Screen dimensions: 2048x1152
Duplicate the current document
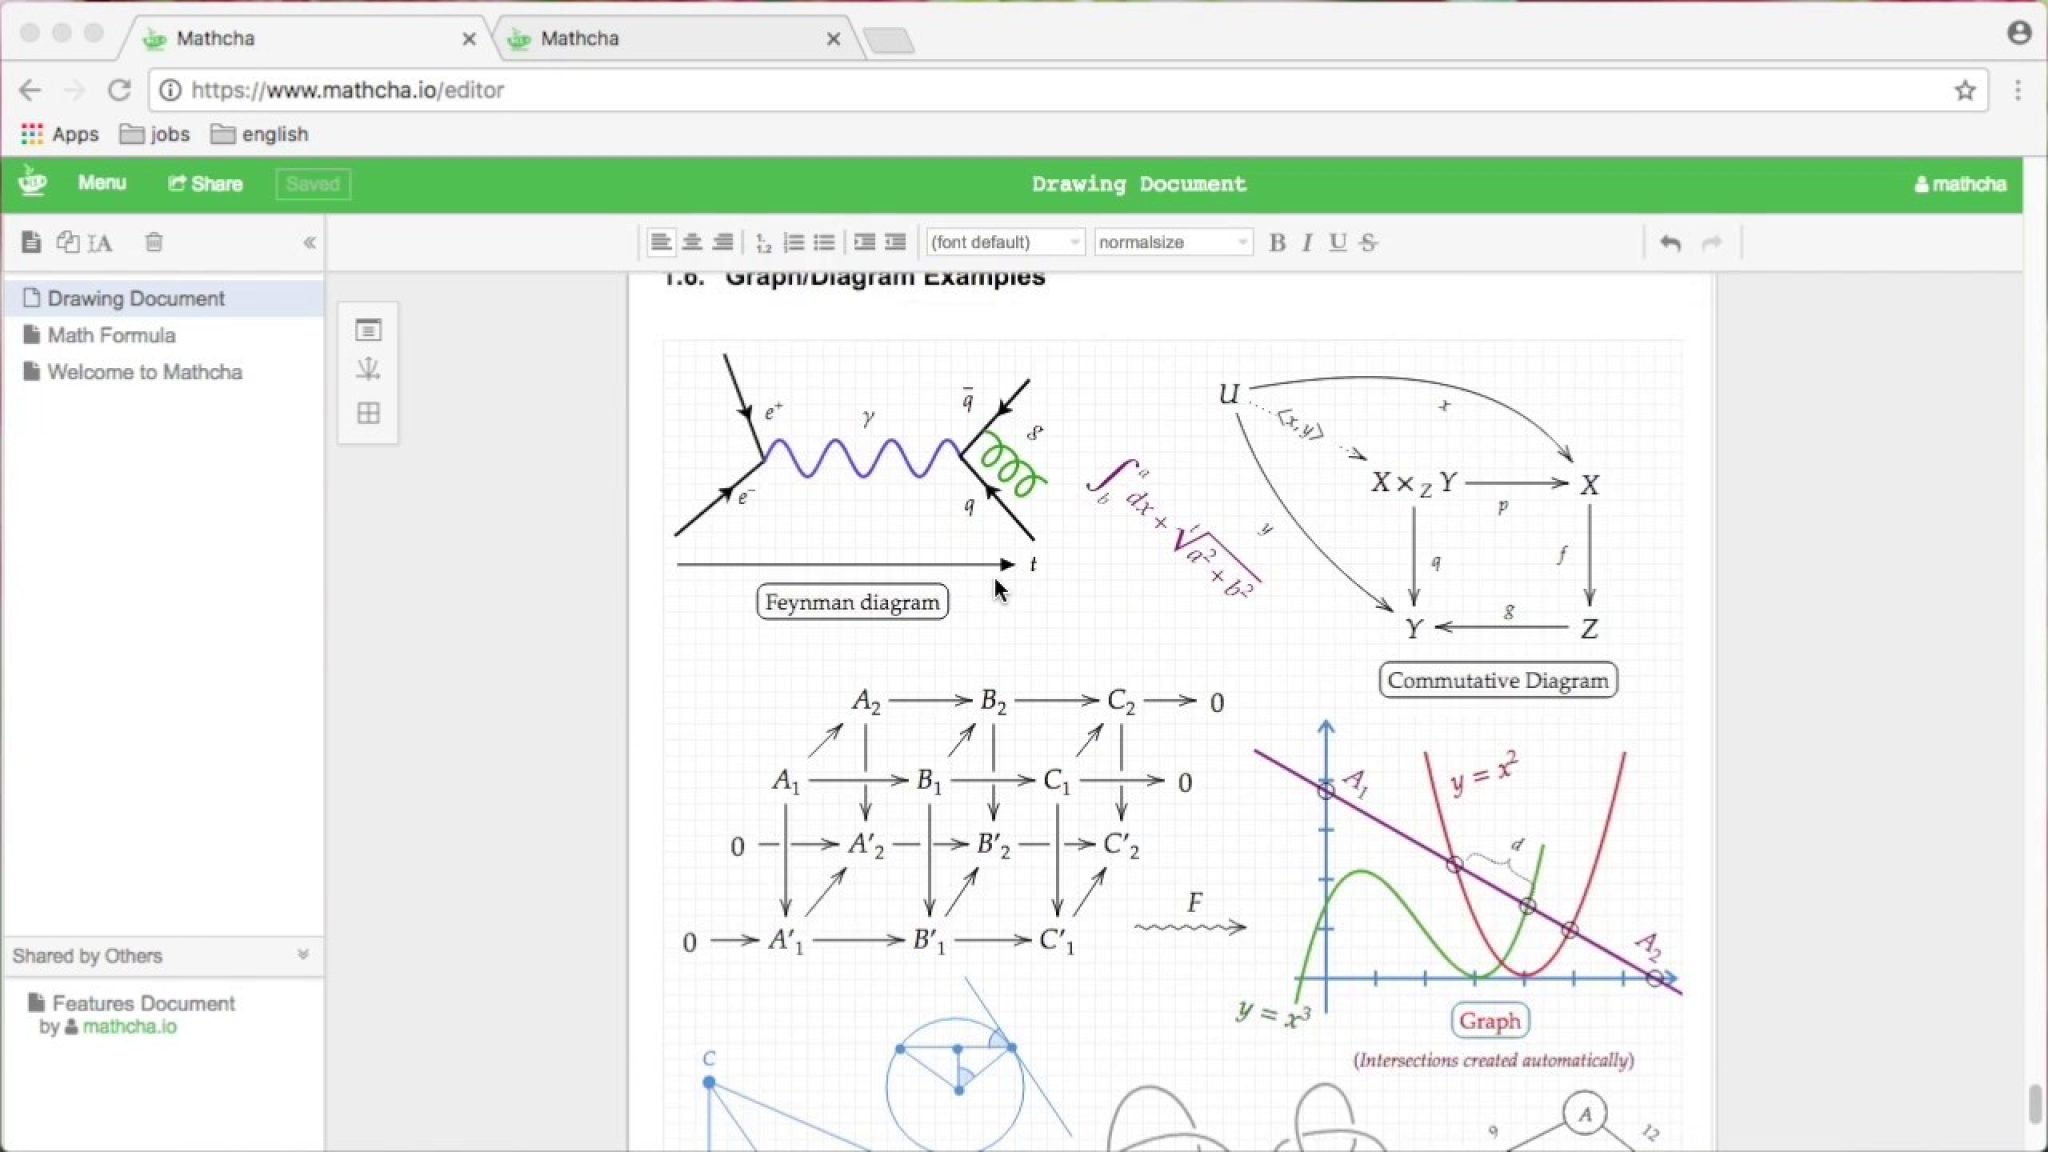click(68, 242)
